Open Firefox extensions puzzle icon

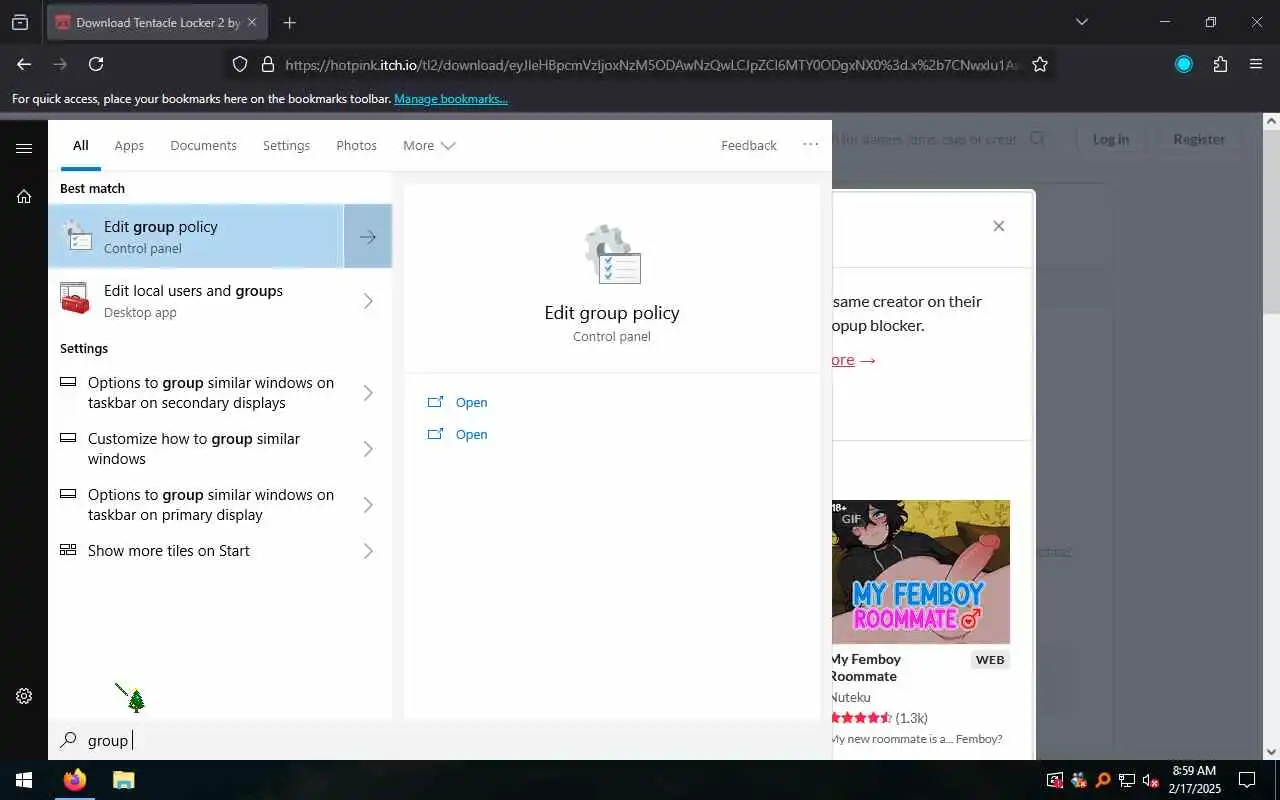[x=1220, y=64]
